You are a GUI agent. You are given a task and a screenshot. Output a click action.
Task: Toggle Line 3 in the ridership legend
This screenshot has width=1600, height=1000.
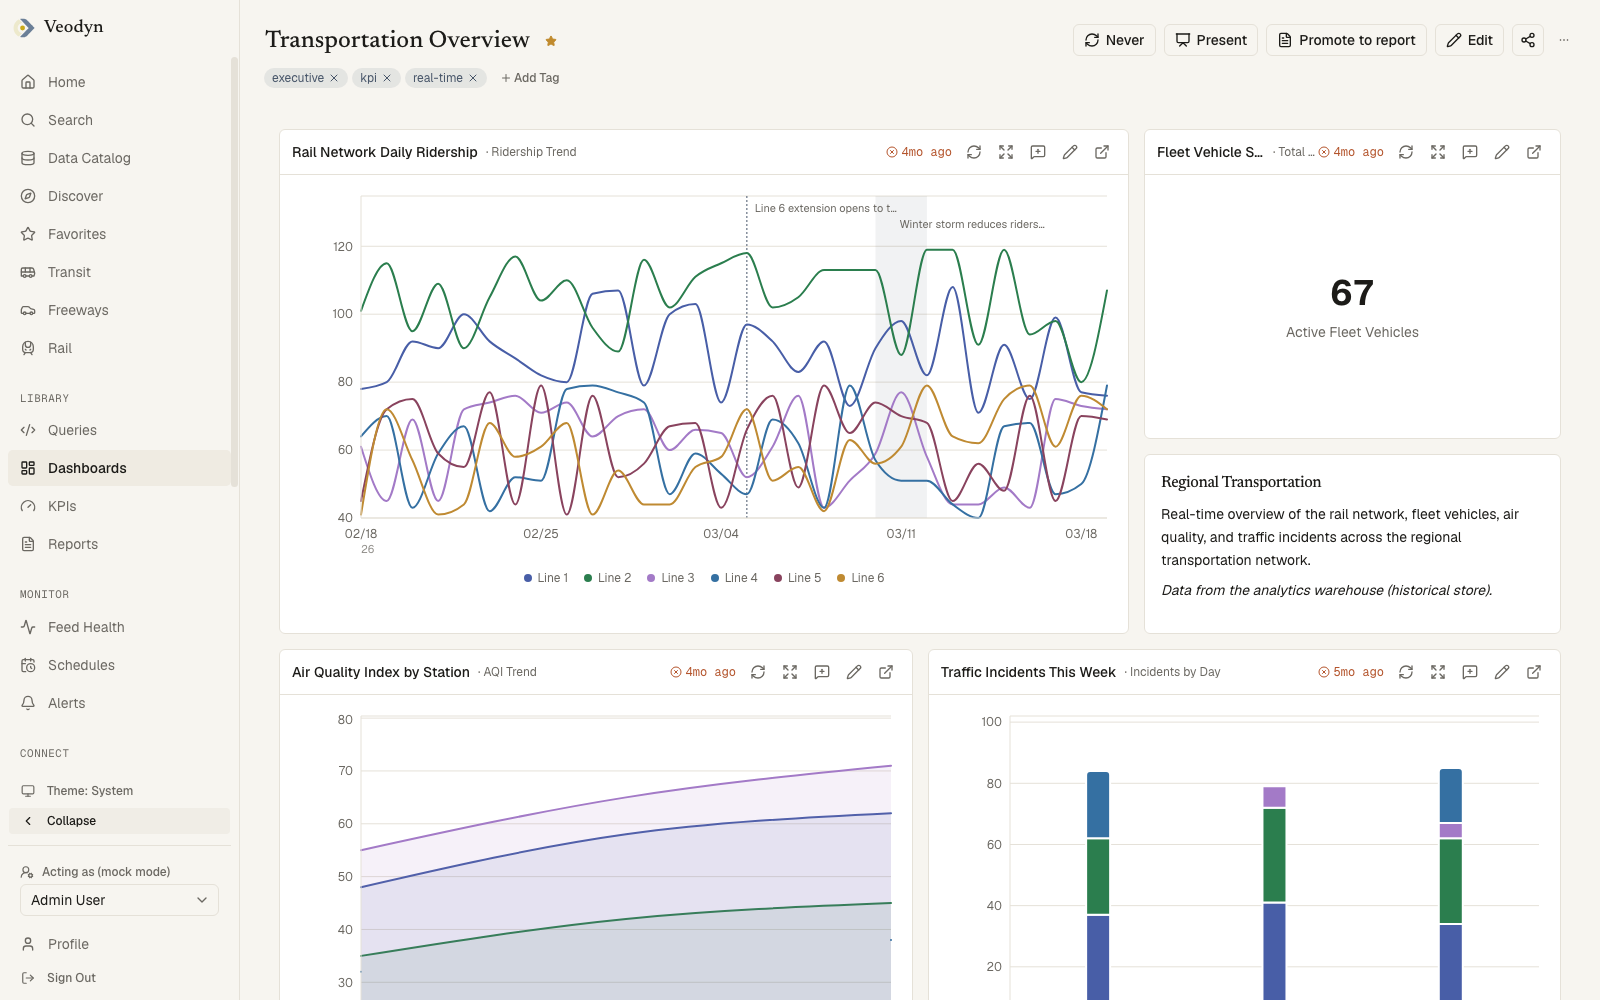[670, 578]
